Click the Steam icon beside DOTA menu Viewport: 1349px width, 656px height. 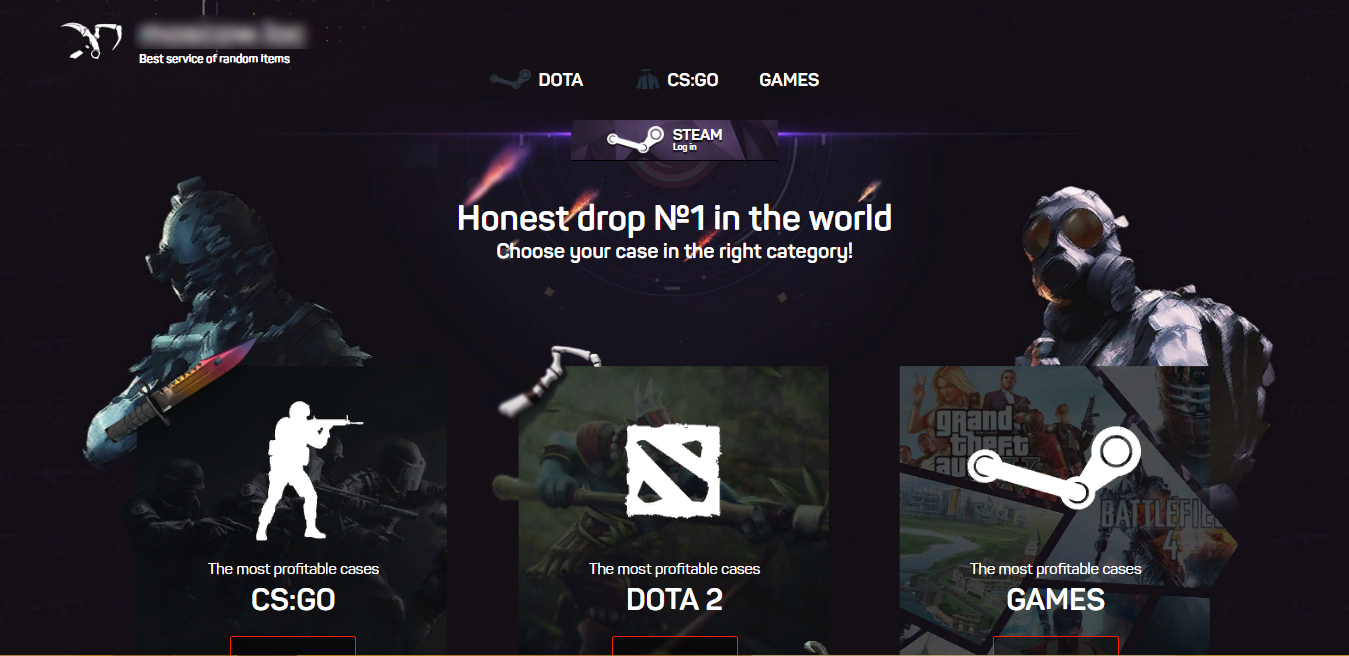[x=510, y=80]
